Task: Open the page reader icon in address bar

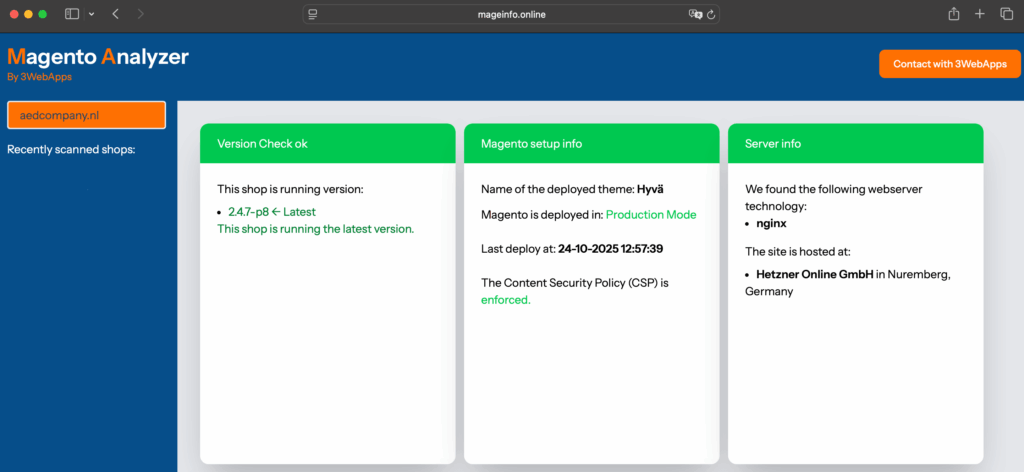Action: (x=313, y=14)
